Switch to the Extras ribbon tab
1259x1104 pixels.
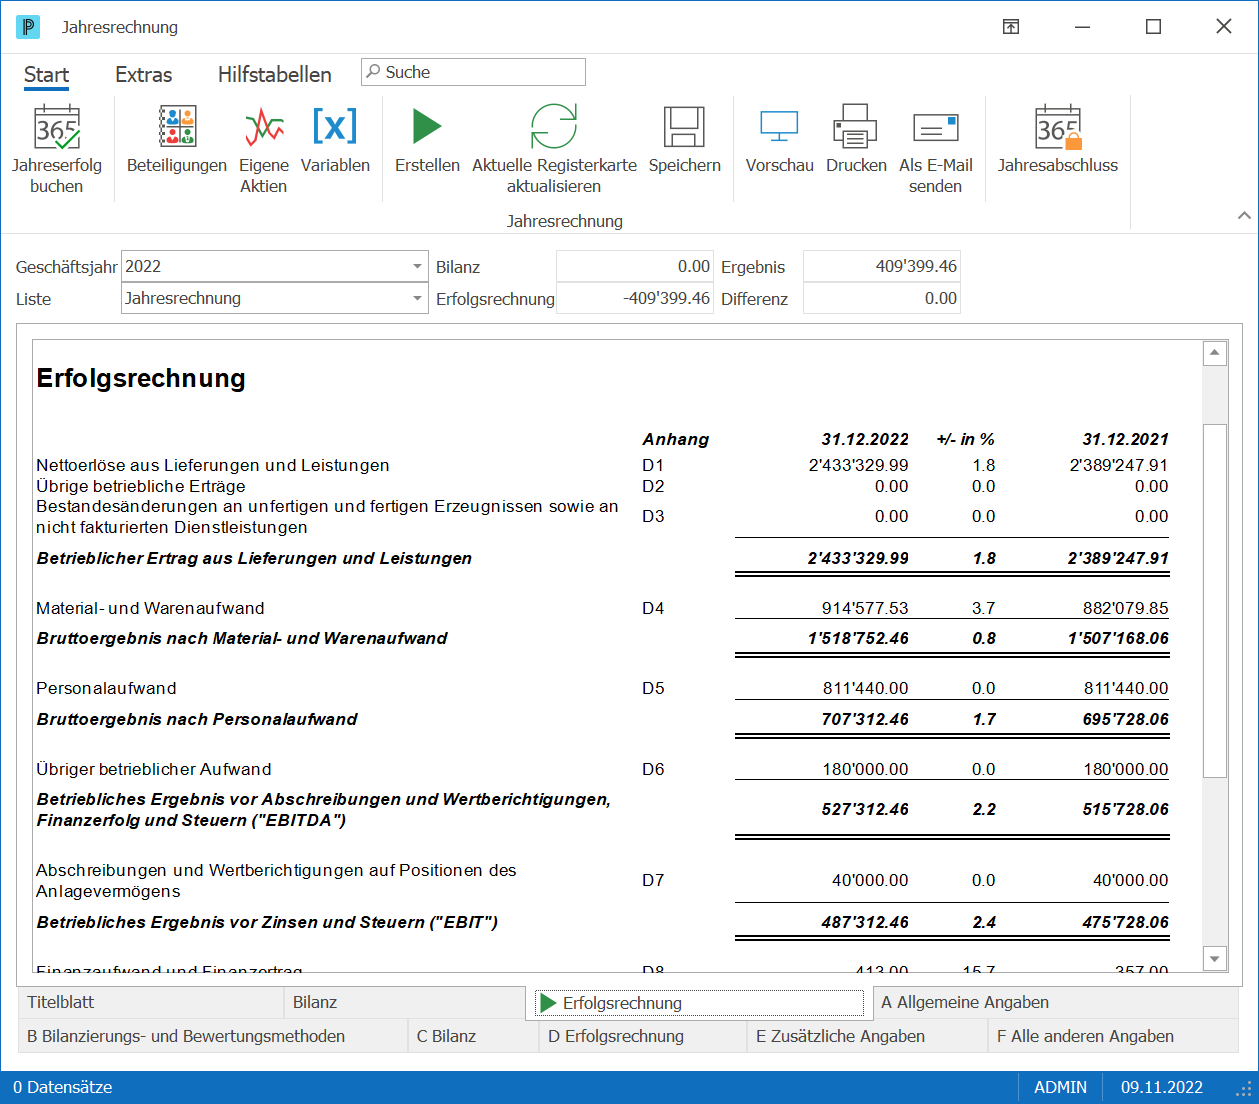click(143, 75)
